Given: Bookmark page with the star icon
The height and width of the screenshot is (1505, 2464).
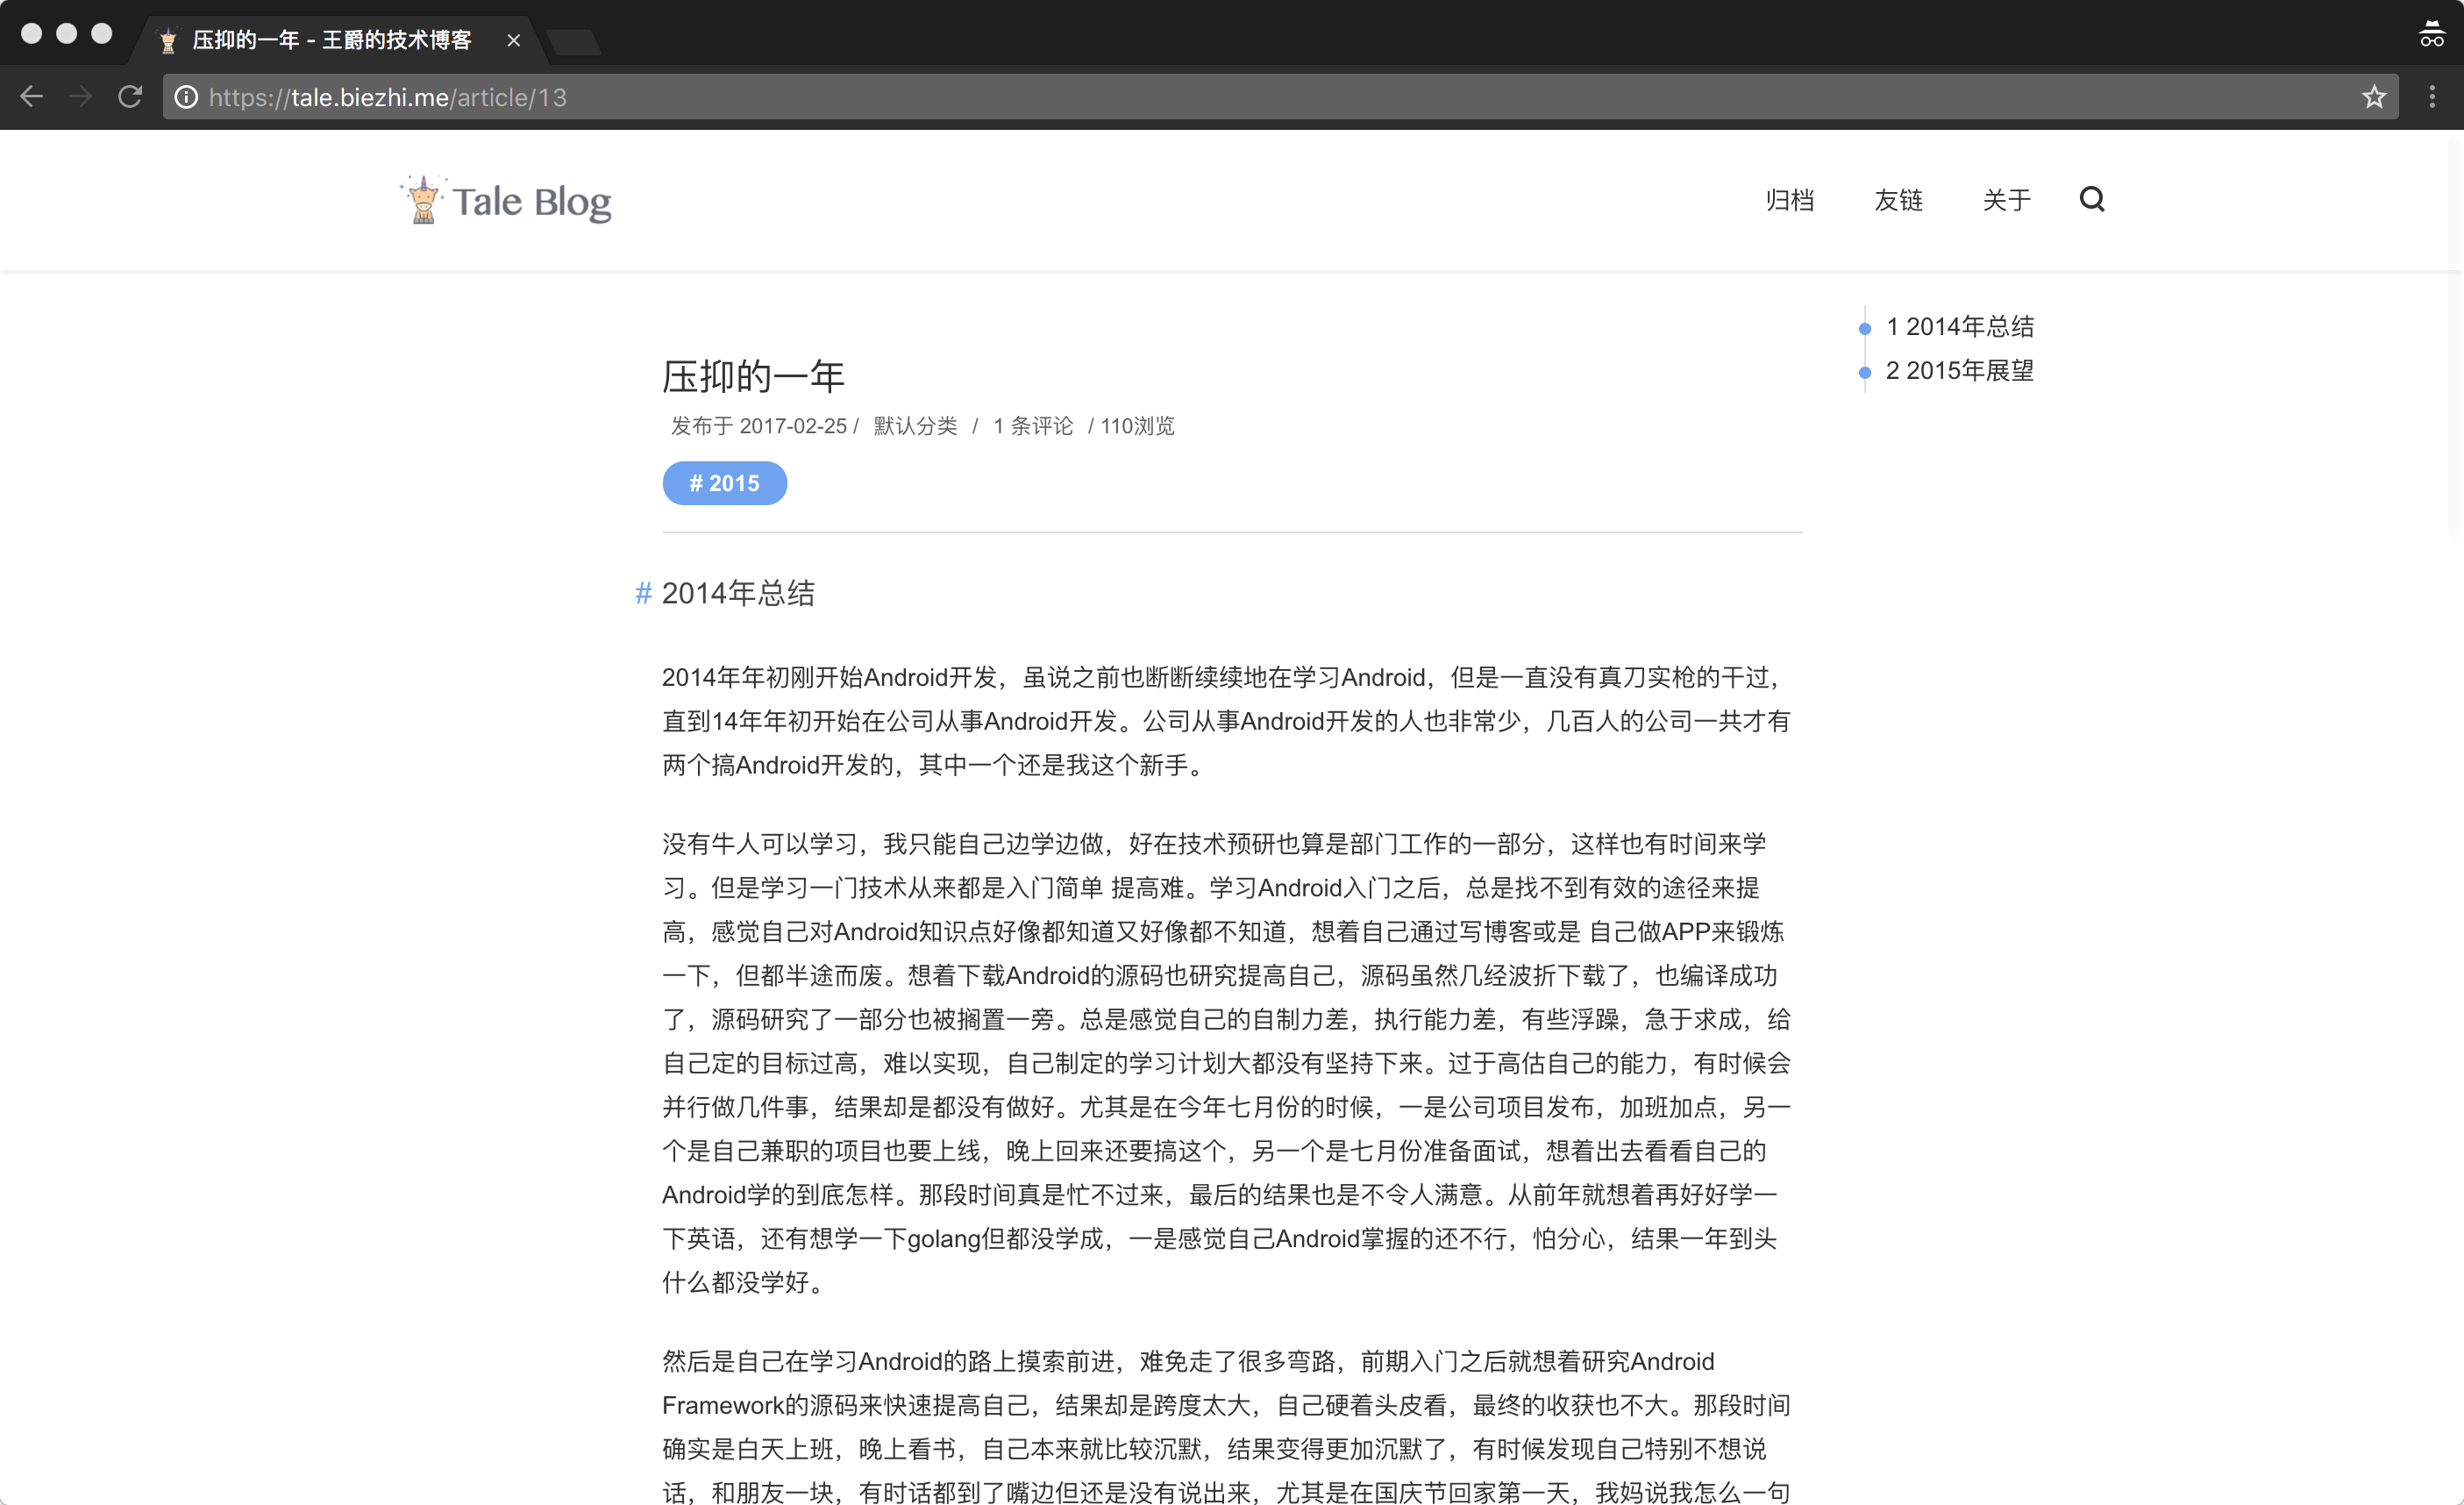Looking at the screenshot, I should click(2374, 97).
